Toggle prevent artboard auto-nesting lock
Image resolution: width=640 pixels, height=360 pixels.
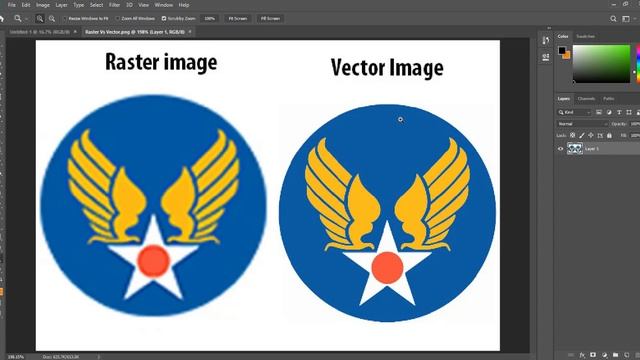[x=600, y=135]
